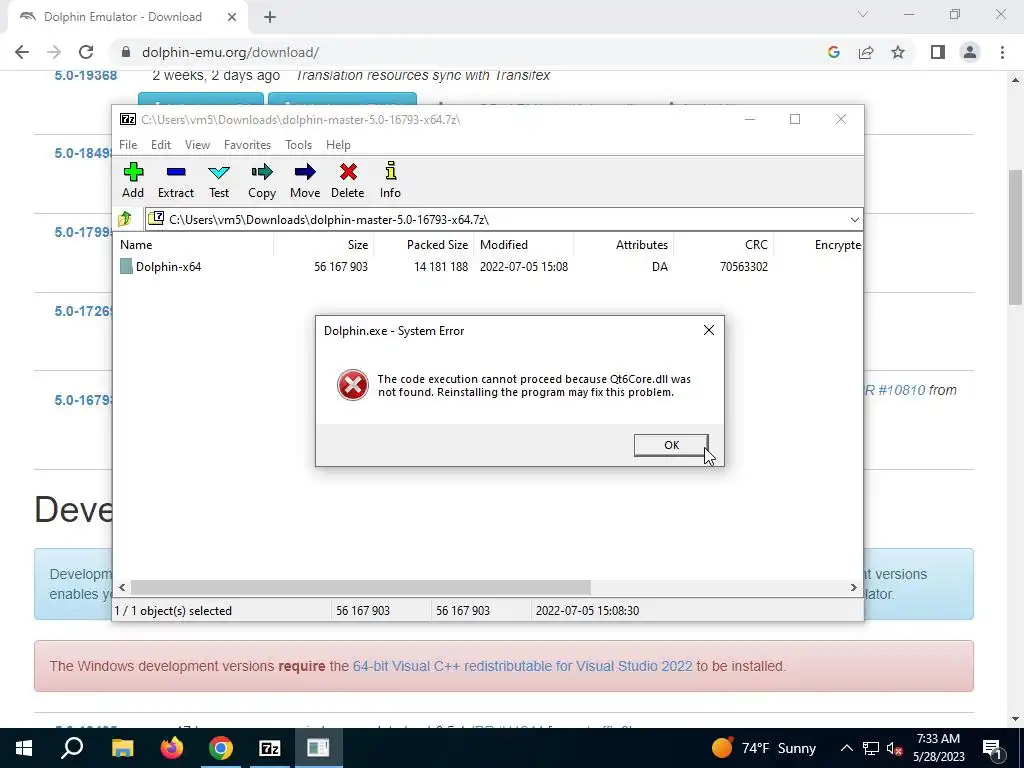This screenshot has height=768, width=1024.
Task: Open the 7-Zip Edit menu
Action: pos(161,145)
